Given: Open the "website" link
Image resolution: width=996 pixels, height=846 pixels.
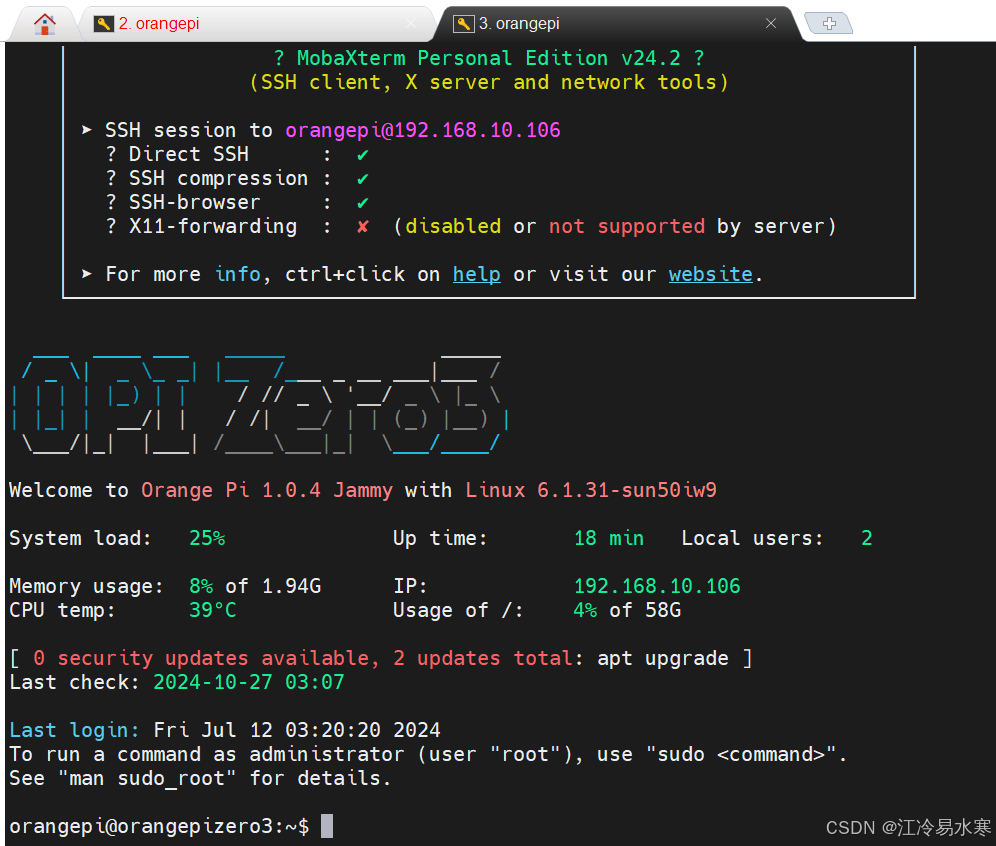Looking at the screenshot, I should pos(710,274).
